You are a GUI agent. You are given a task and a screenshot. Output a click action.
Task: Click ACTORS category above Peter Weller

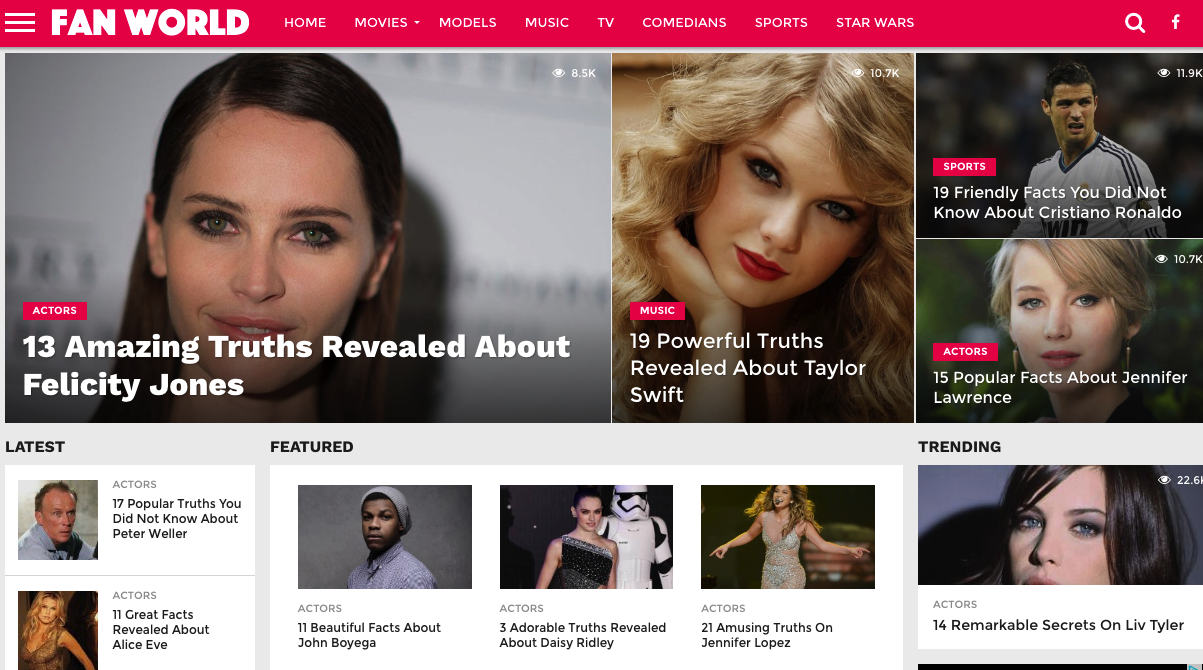point(134,485)
